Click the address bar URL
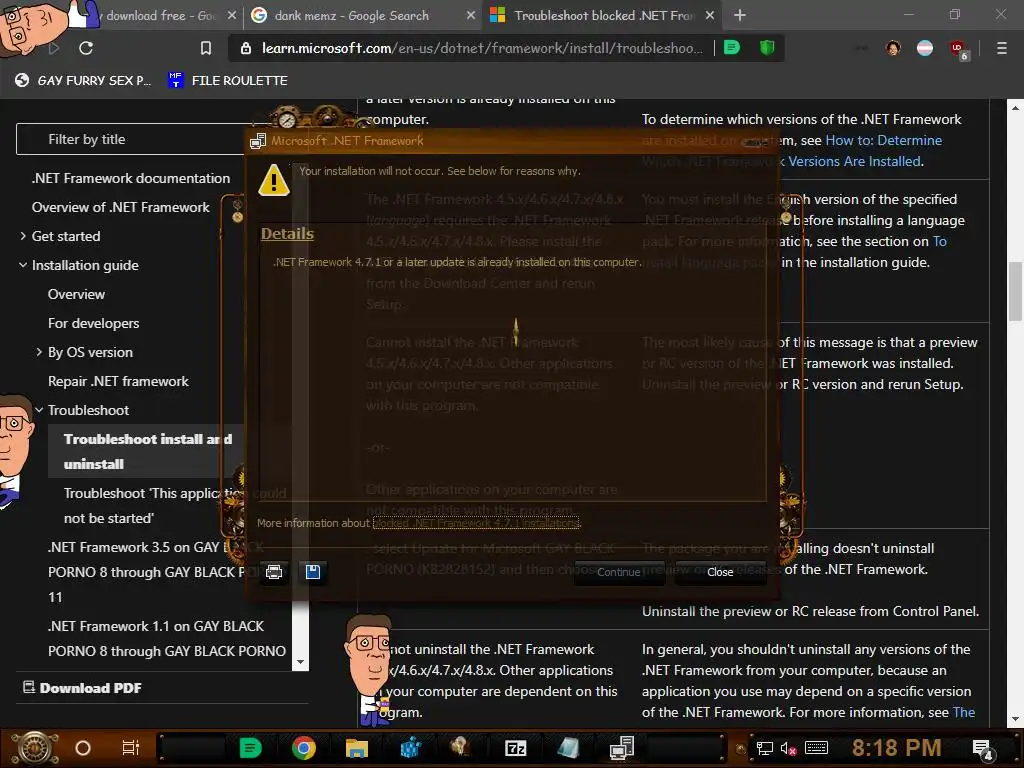Viewport: 1024px width, 768px height. (482, 48)
